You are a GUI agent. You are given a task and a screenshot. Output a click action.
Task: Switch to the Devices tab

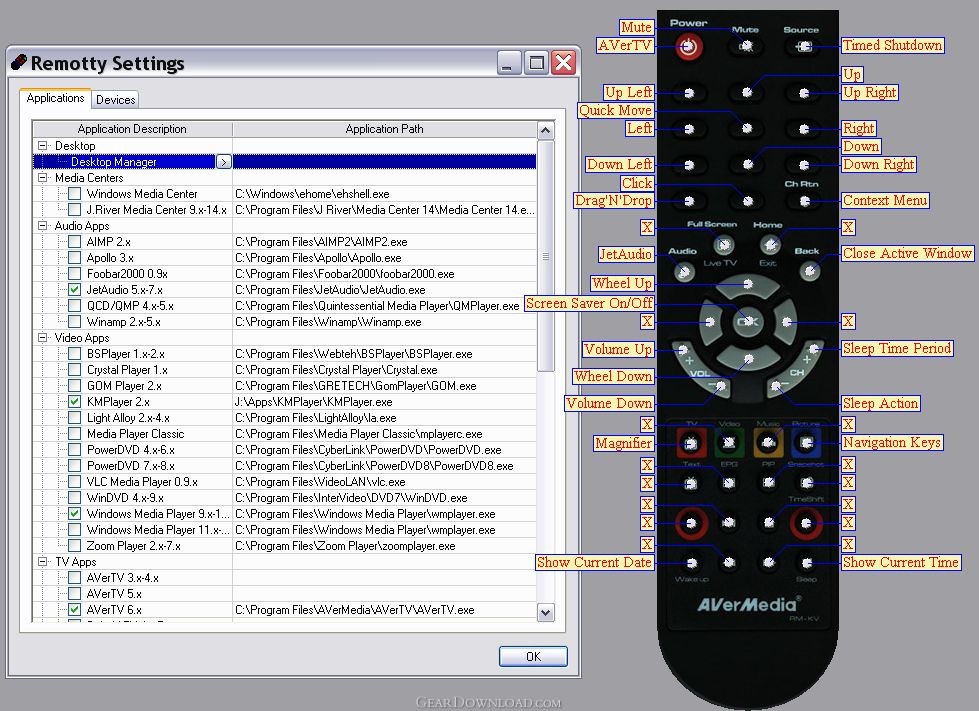(x=116, y=100)
